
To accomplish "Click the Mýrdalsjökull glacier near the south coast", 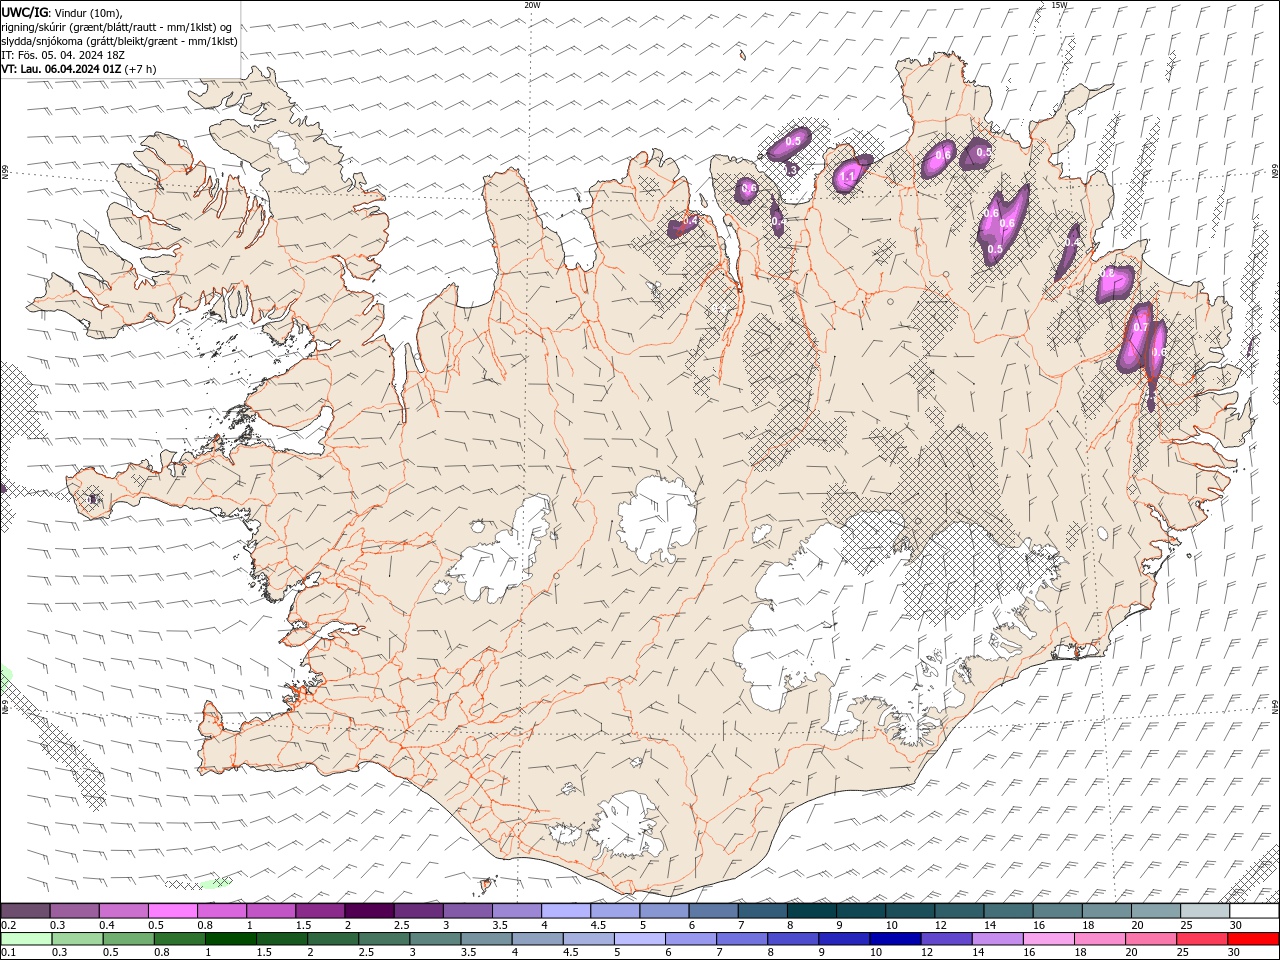I will pyautogui.click(x=628, y=826).
